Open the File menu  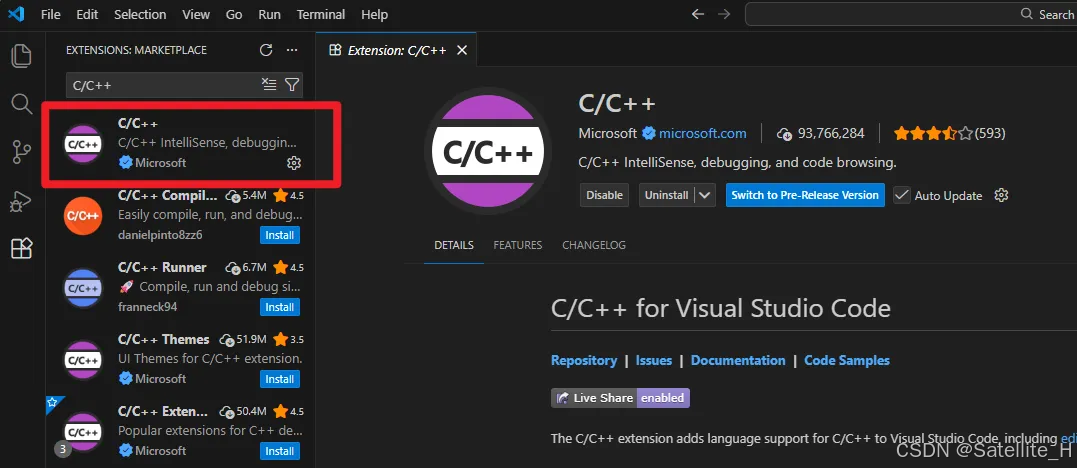[51, 14]
